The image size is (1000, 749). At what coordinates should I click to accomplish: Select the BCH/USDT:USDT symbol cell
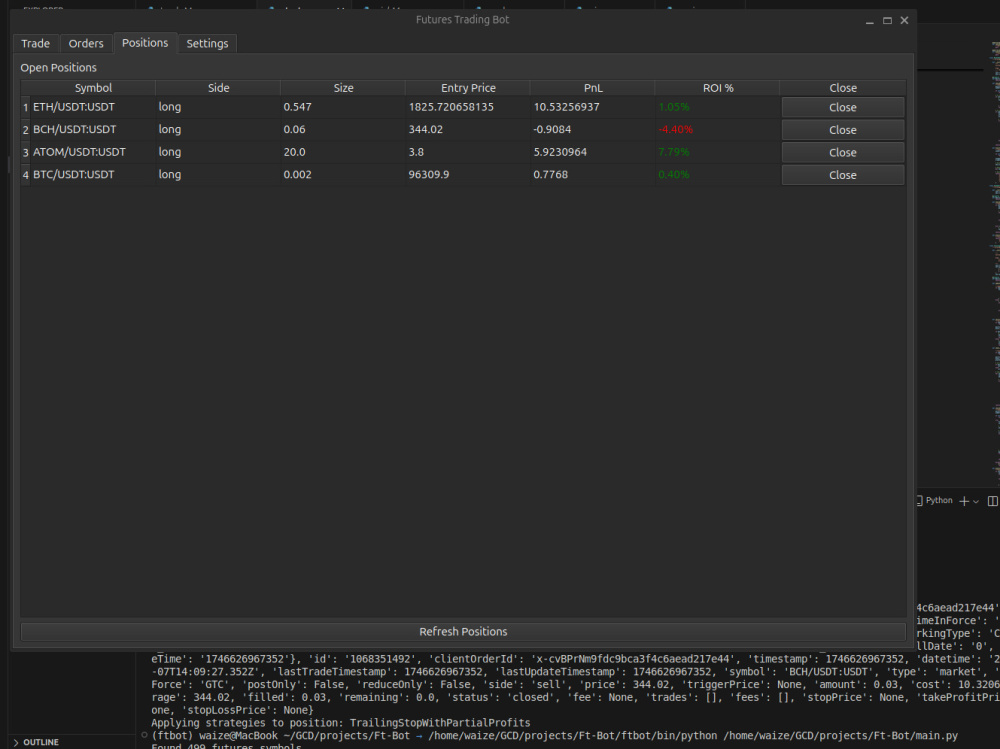tap(93, 130)
